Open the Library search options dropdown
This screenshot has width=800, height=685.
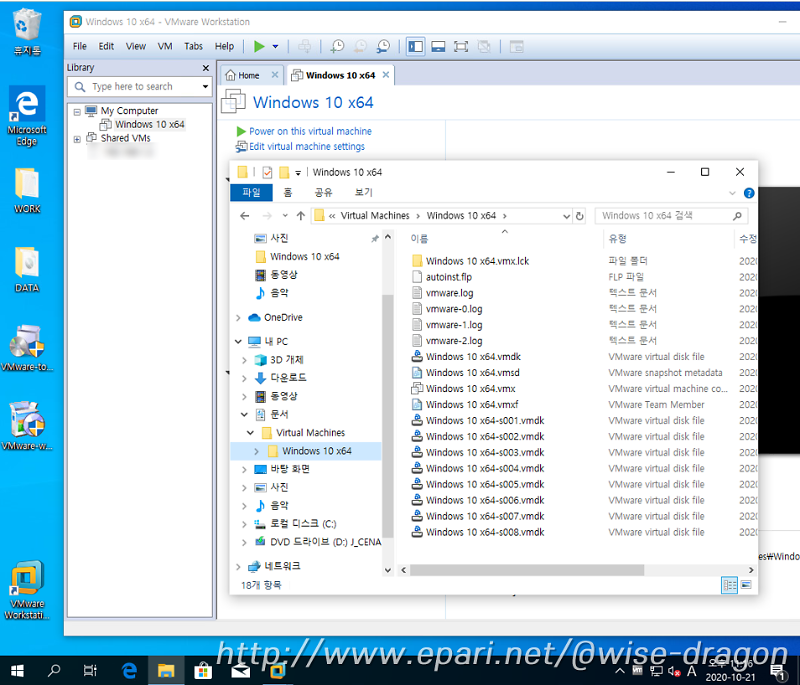coord(205,87)
